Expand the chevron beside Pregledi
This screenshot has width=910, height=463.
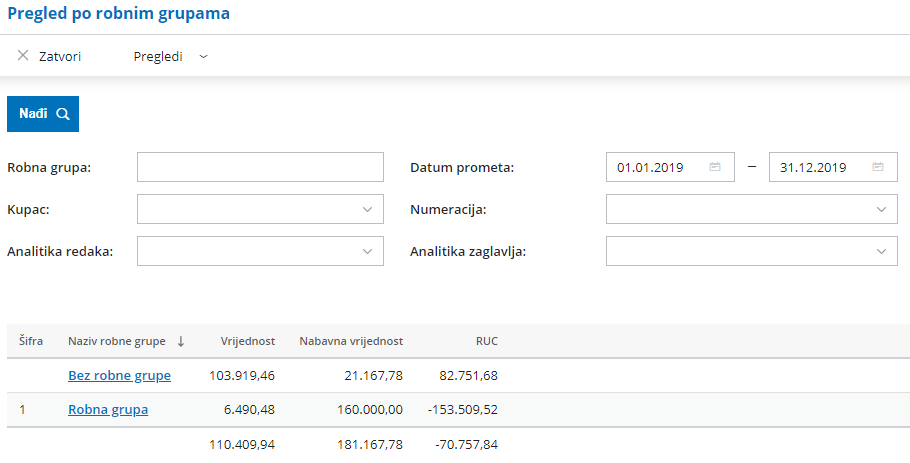tap(203, 56)
